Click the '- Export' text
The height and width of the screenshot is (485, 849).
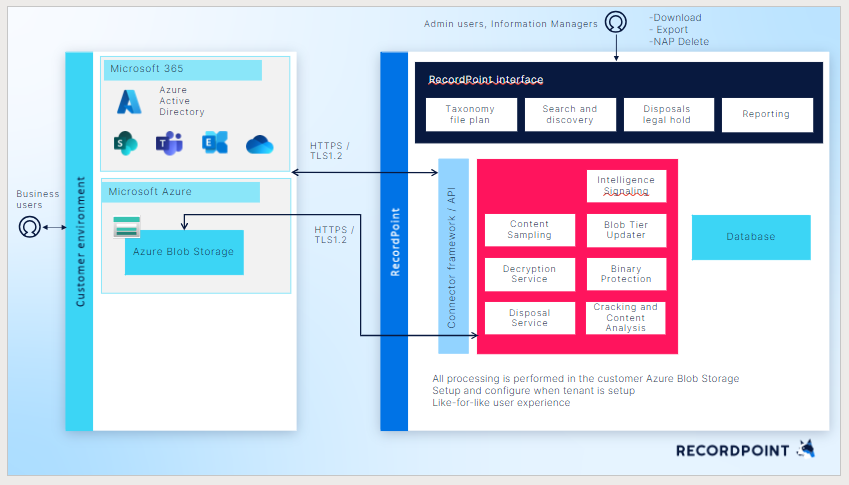pos(669,30)
